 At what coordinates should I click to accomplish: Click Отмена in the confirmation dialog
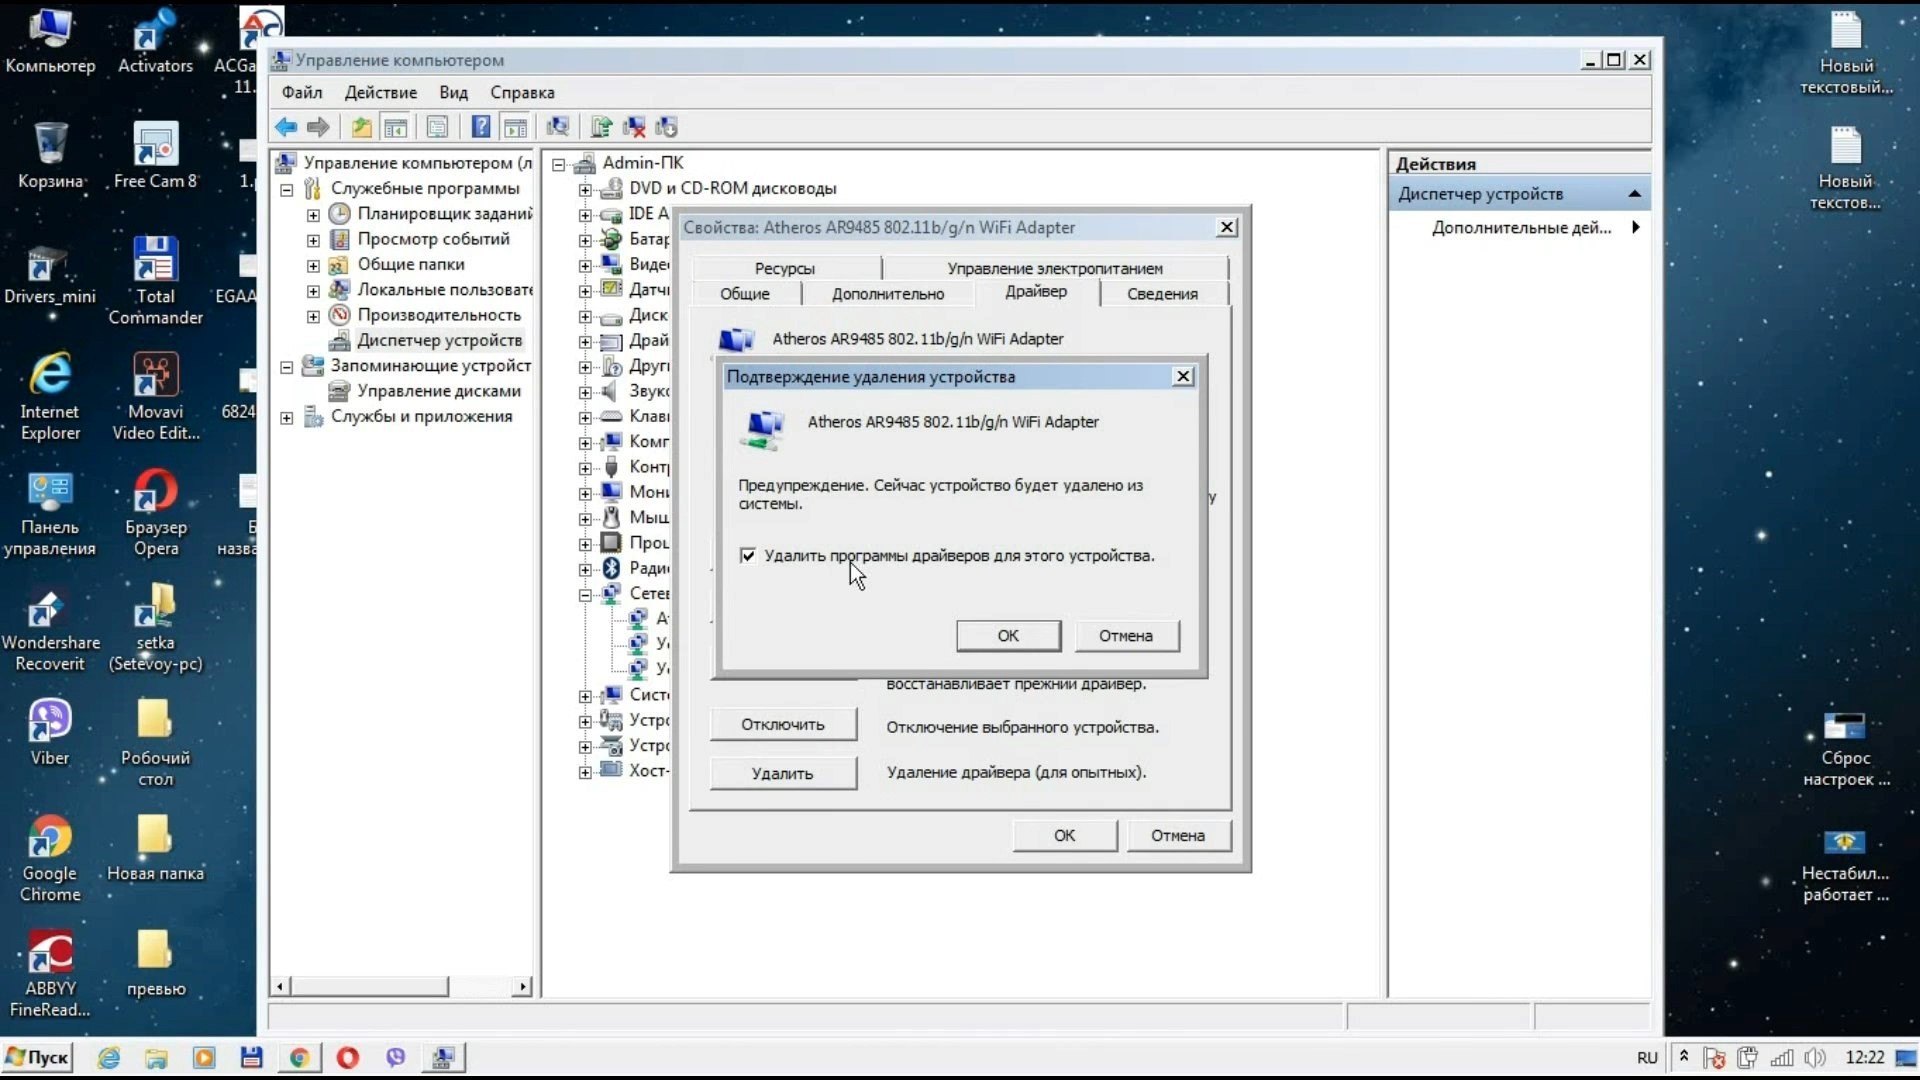(x=1126, y=635)
